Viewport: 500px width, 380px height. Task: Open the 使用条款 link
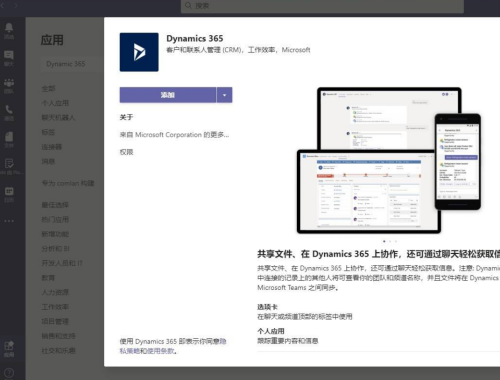click(x=161, y=351)
